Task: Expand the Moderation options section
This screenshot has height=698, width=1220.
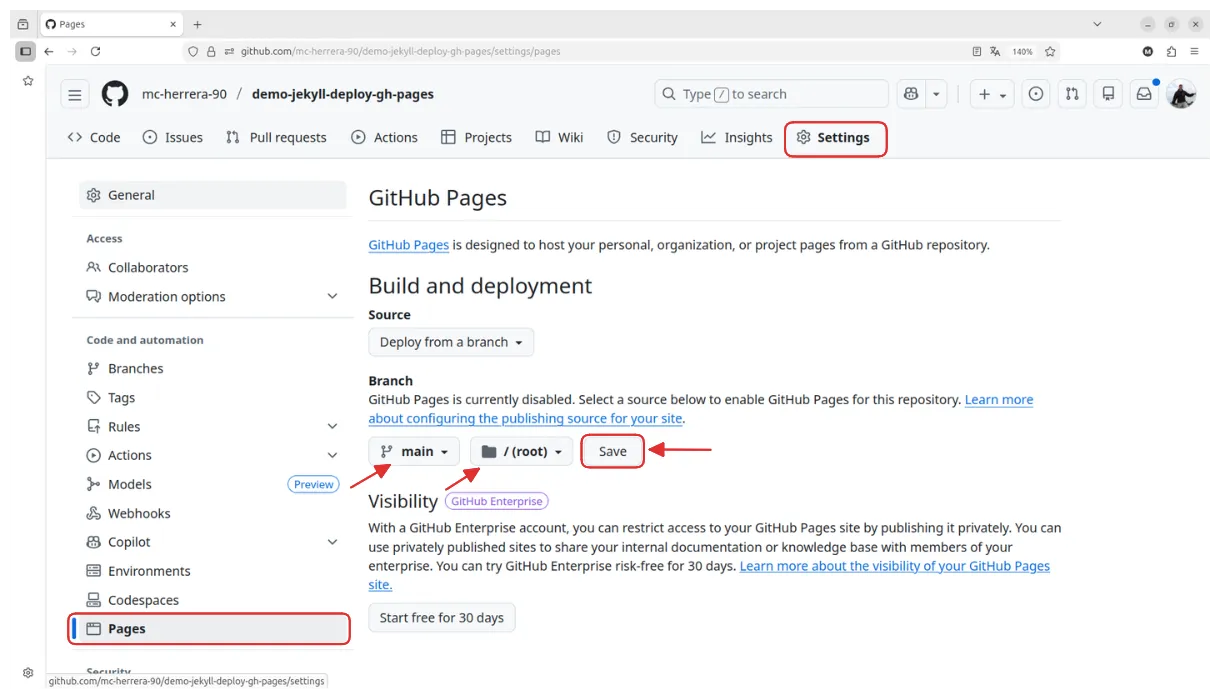Action: (331, 296)
